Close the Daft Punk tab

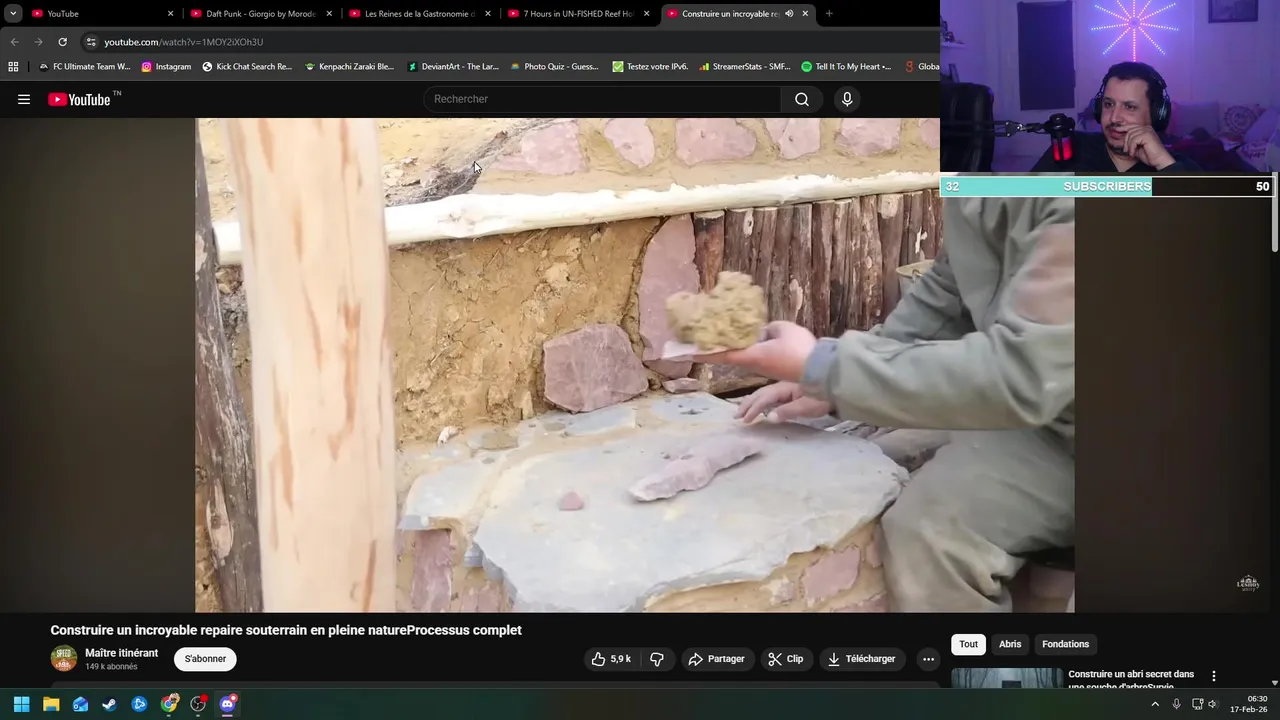tap(329, 14)
